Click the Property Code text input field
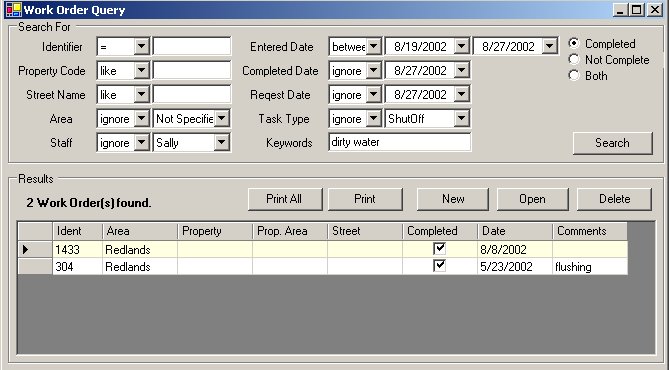Screen dimensions: 669x370 [192, 70]
